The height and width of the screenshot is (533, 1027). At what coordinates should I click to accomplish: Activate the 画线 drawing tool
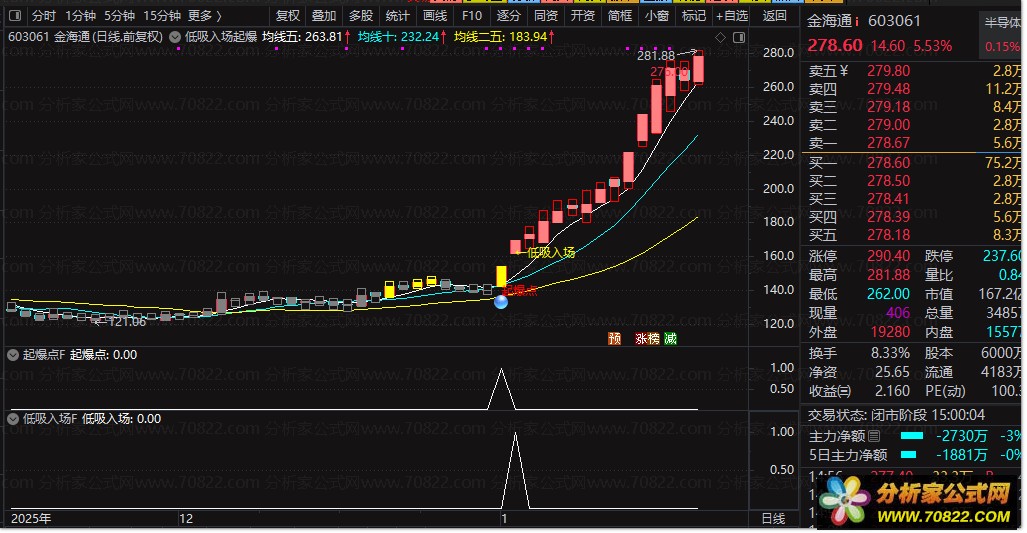tap(434, 15)
